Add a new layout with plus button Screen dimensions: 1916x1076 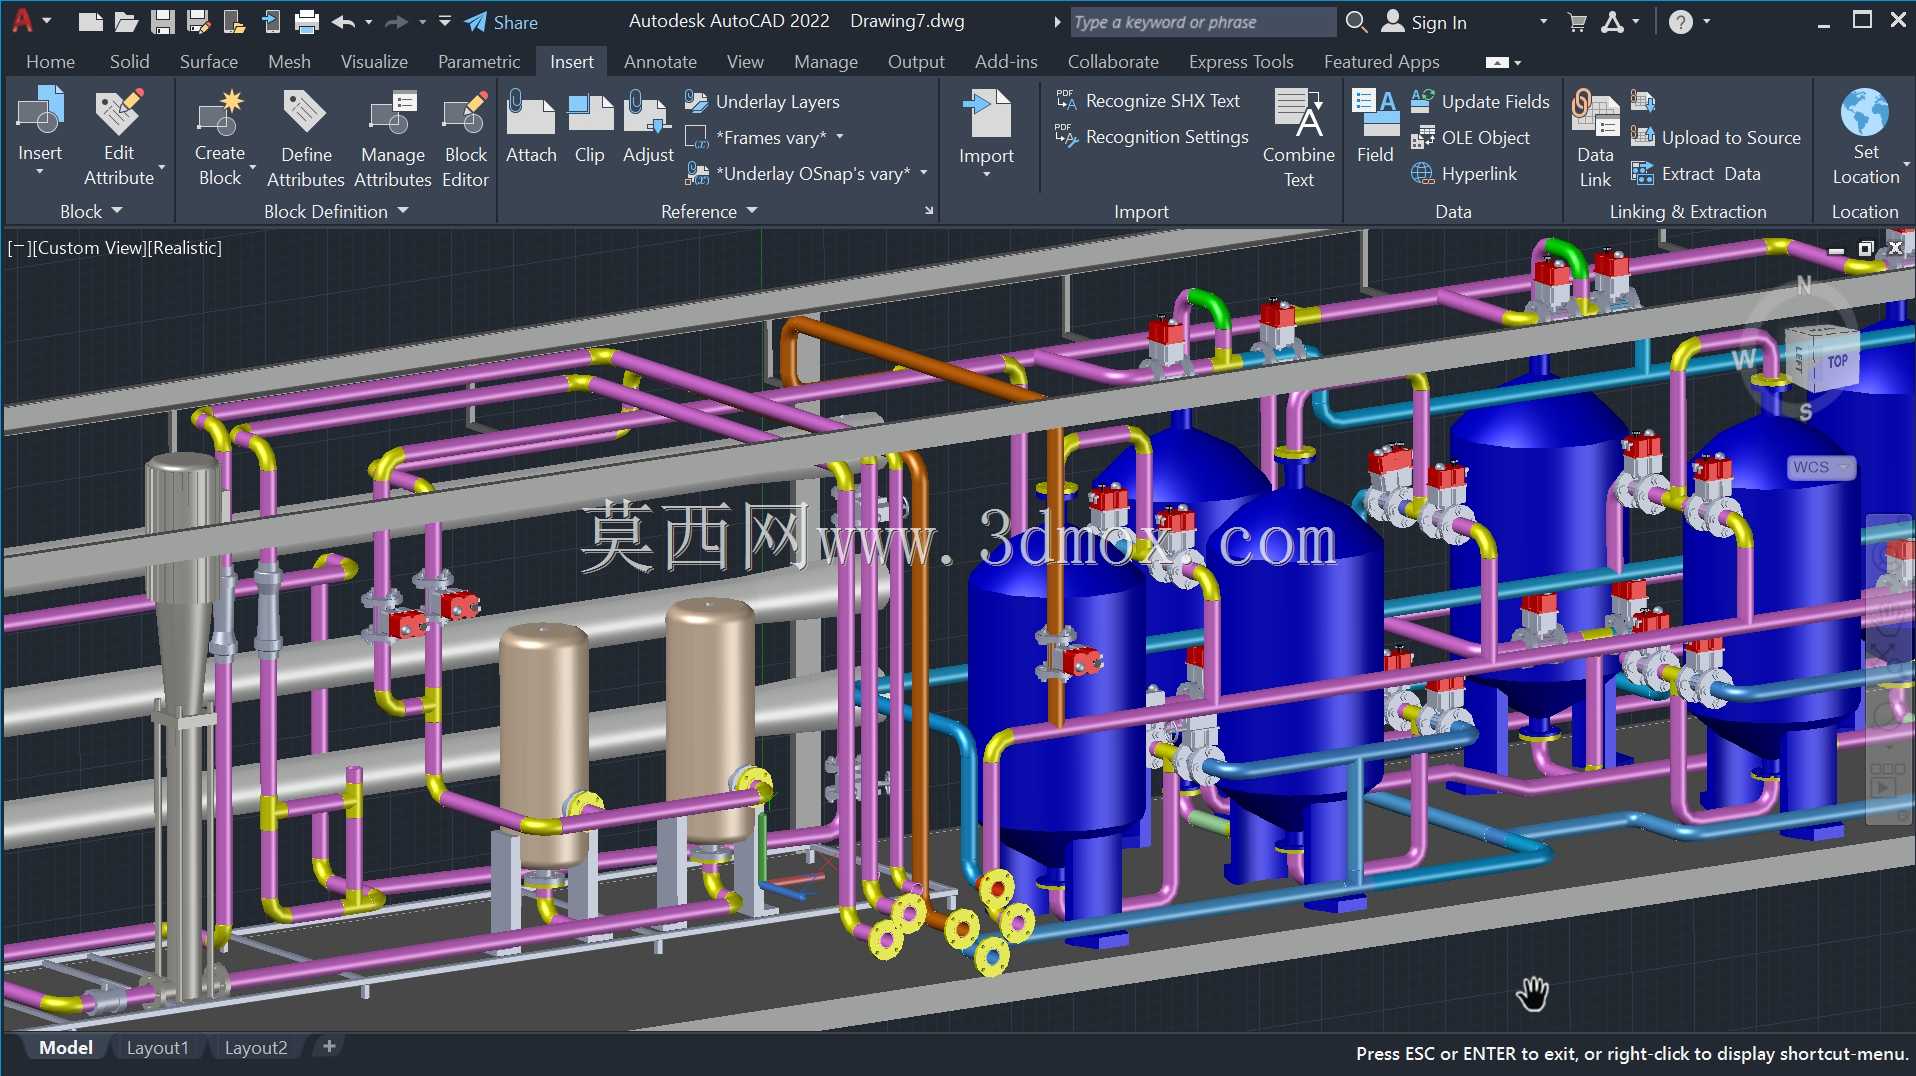329,1046
